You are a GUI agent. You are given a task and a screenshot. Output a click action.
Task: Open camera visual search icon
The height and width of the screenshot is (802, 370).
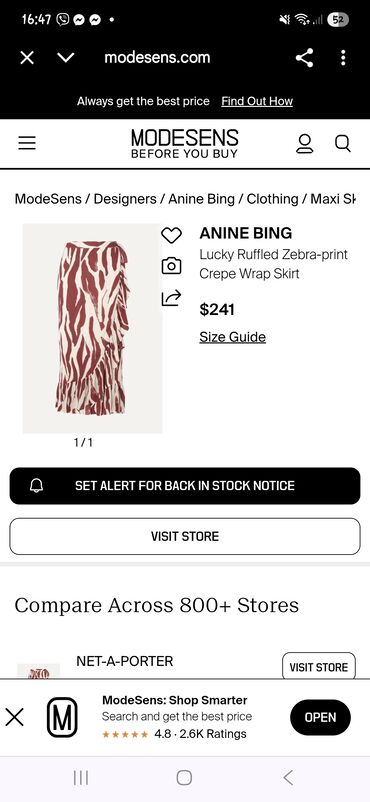[171, 266]
